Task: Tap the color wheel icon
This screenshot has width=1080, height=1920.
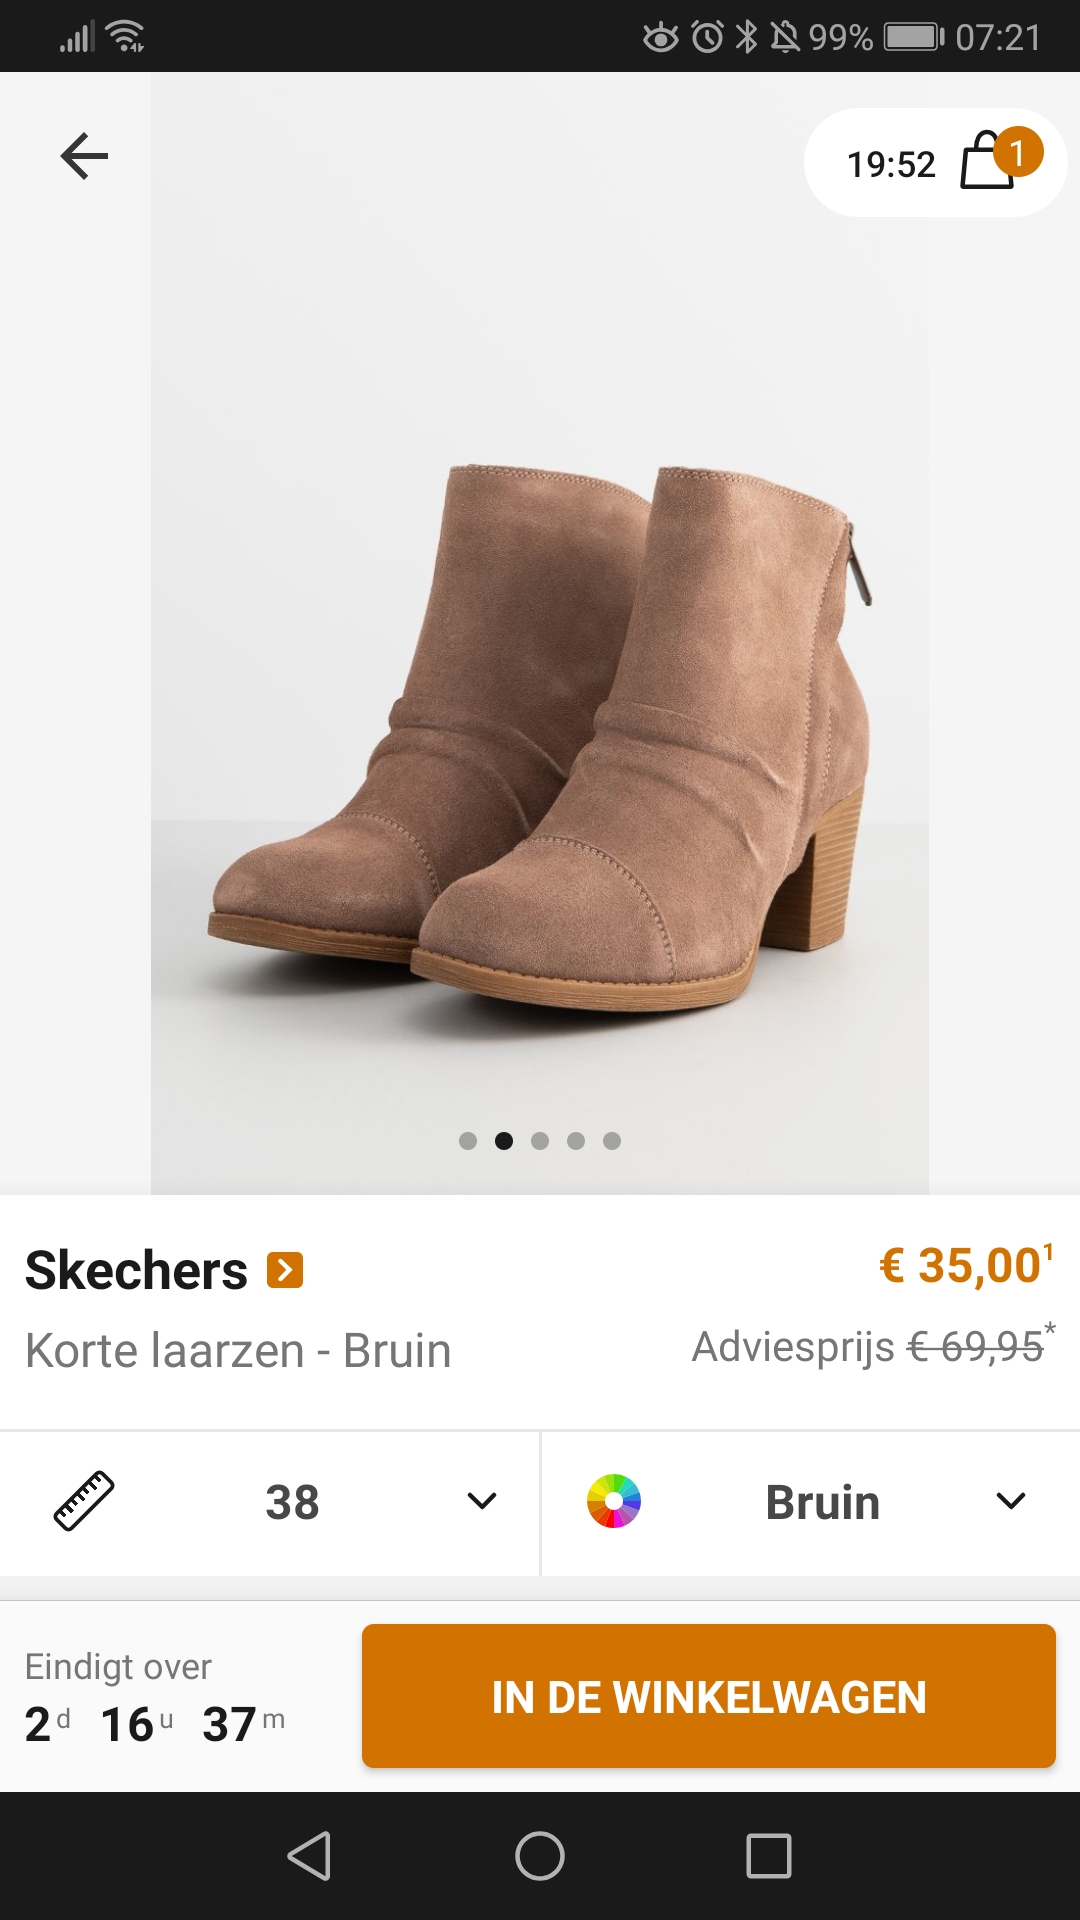Action: click(614, 1501)
